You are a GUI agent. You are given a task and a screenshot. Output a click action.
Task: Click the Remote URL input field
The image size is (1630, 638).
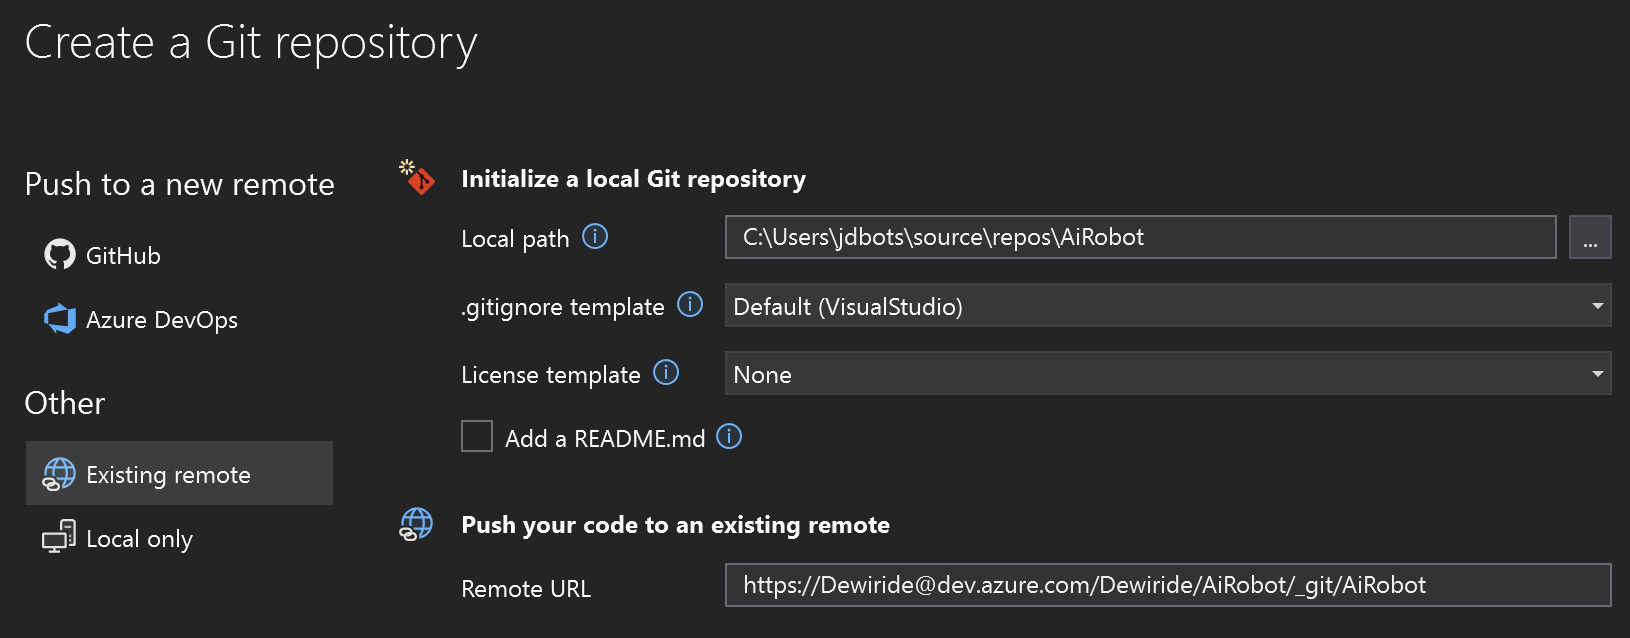(1168, 585)
